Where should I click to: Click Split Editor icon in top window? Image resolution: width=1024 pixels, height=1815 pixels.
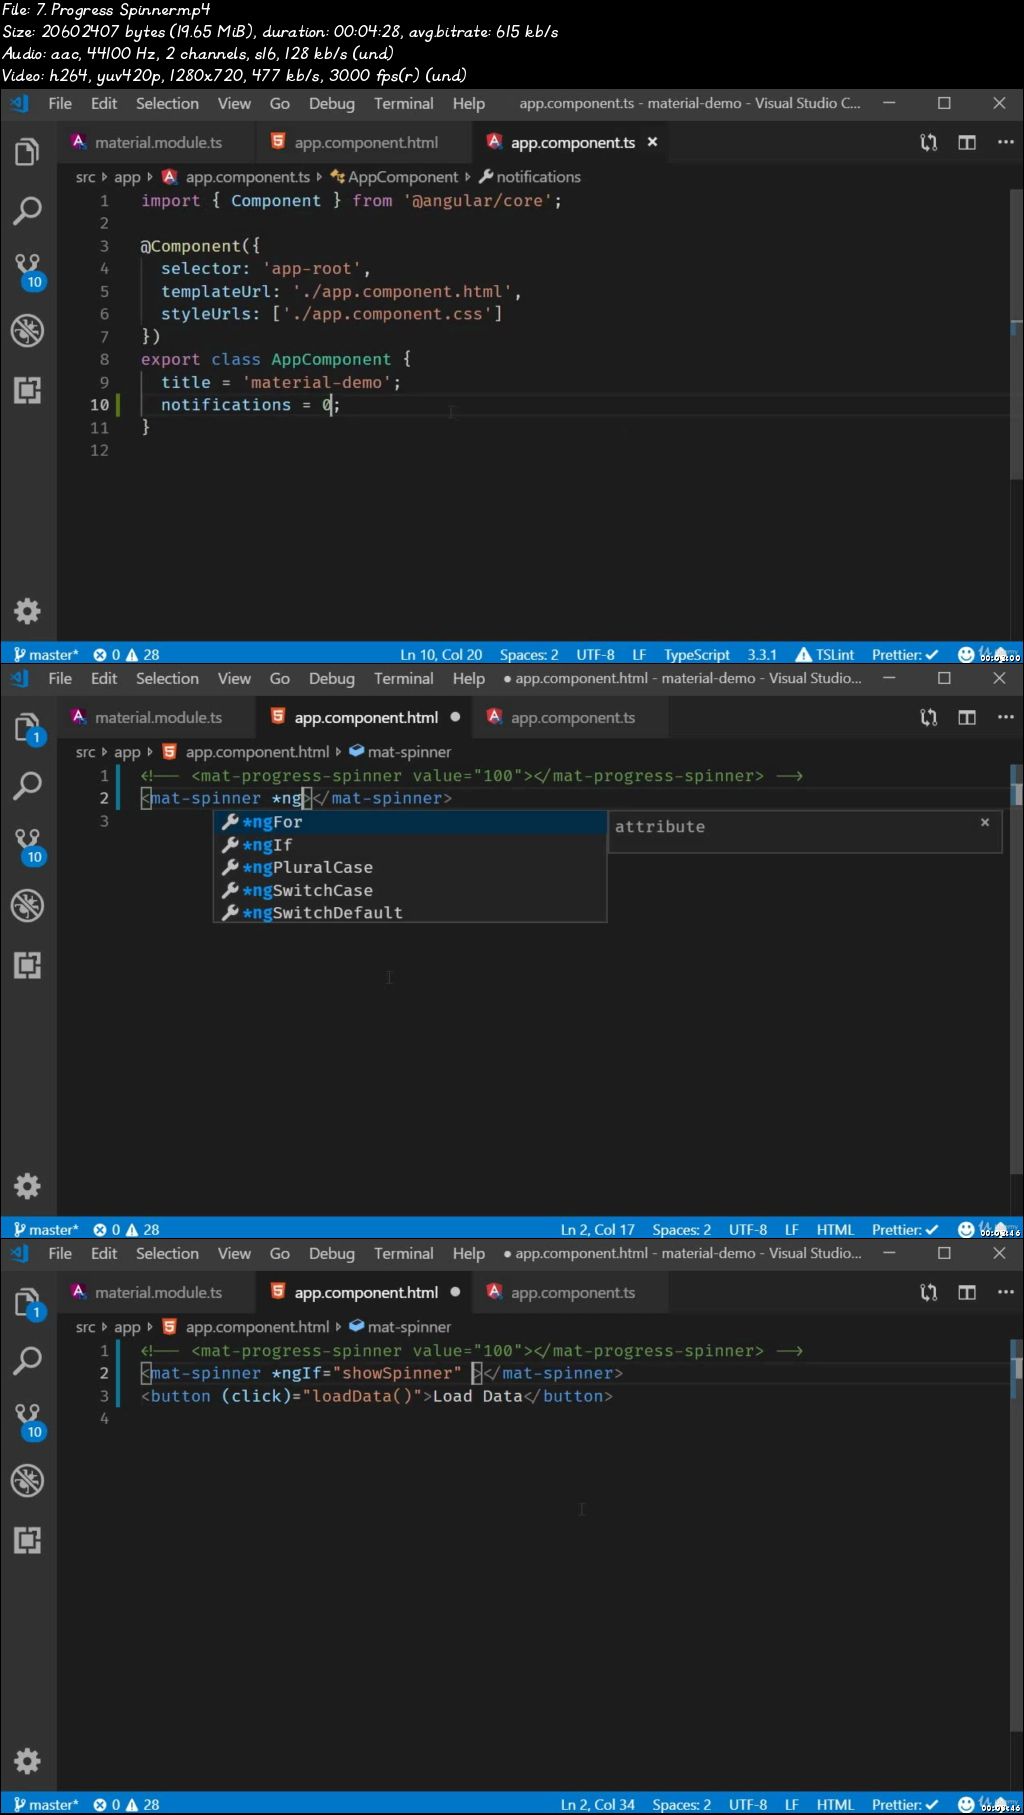[x=967, y=143]
